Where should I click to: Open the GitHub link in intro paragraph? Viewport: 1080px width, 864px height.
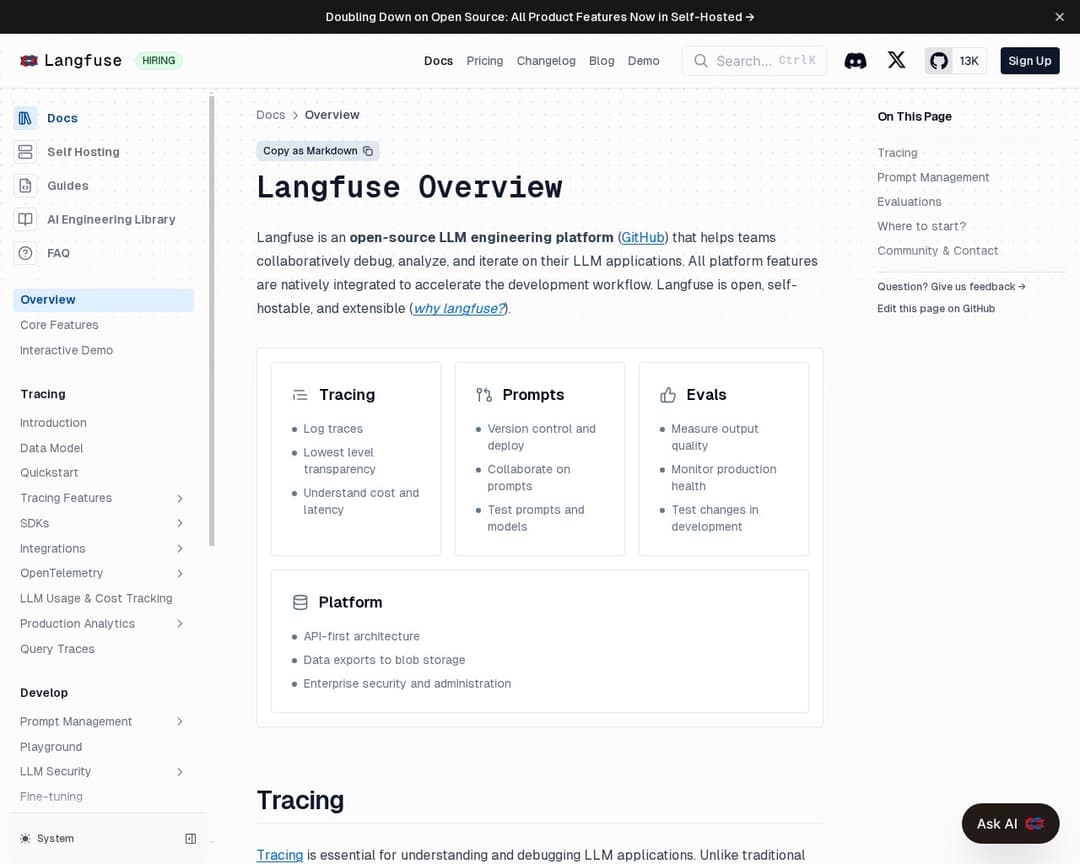pyautogui.click(x=642, y=238)
